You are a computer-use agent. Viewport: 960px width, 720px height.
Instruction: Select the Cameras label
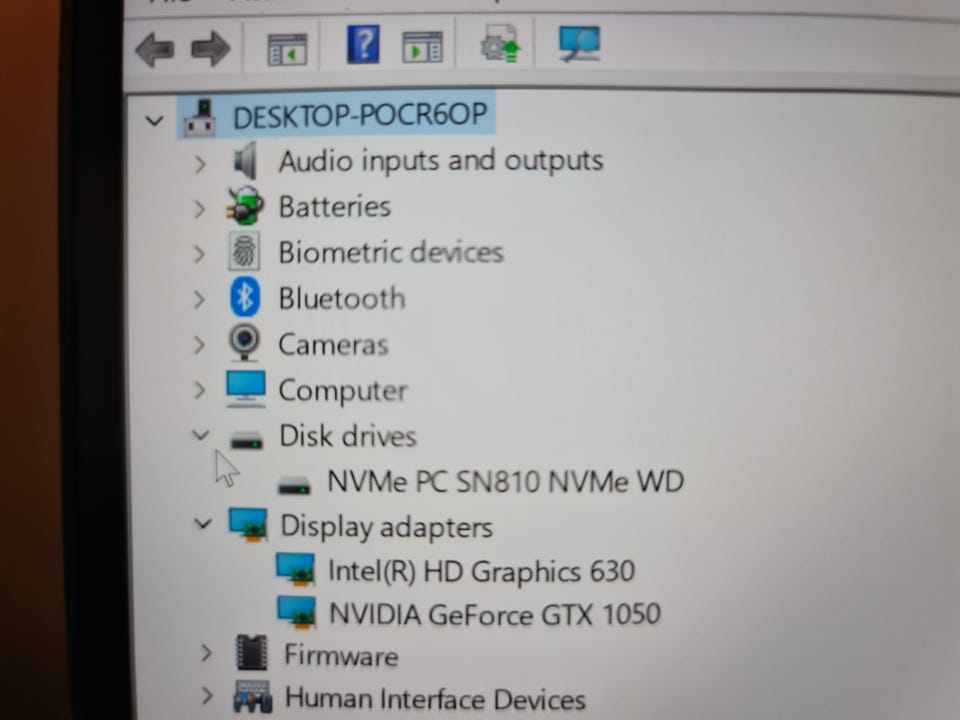333,344
